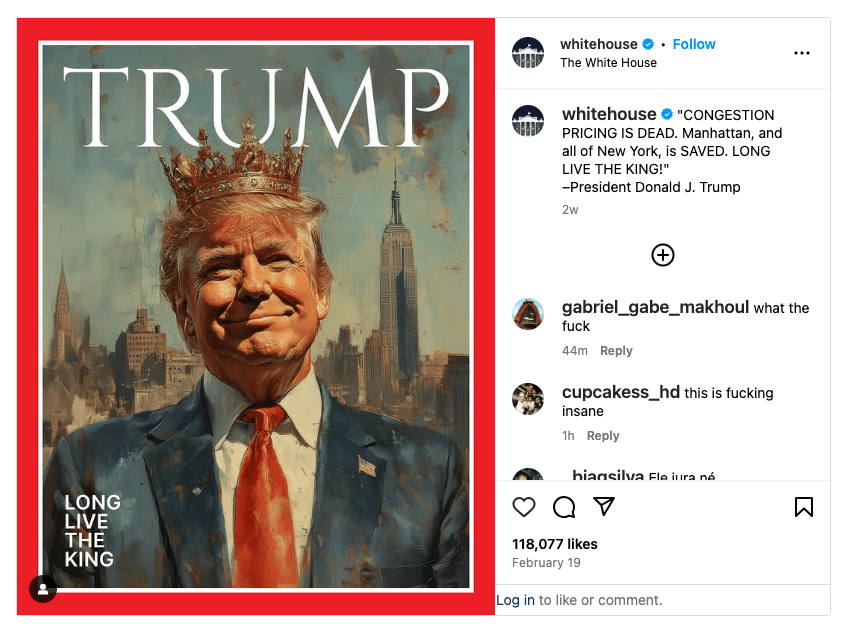Open whitehouse avatar beside the caption
This screenshot has height=630, width=843.
pyautogui.click(x=528, y=121)
